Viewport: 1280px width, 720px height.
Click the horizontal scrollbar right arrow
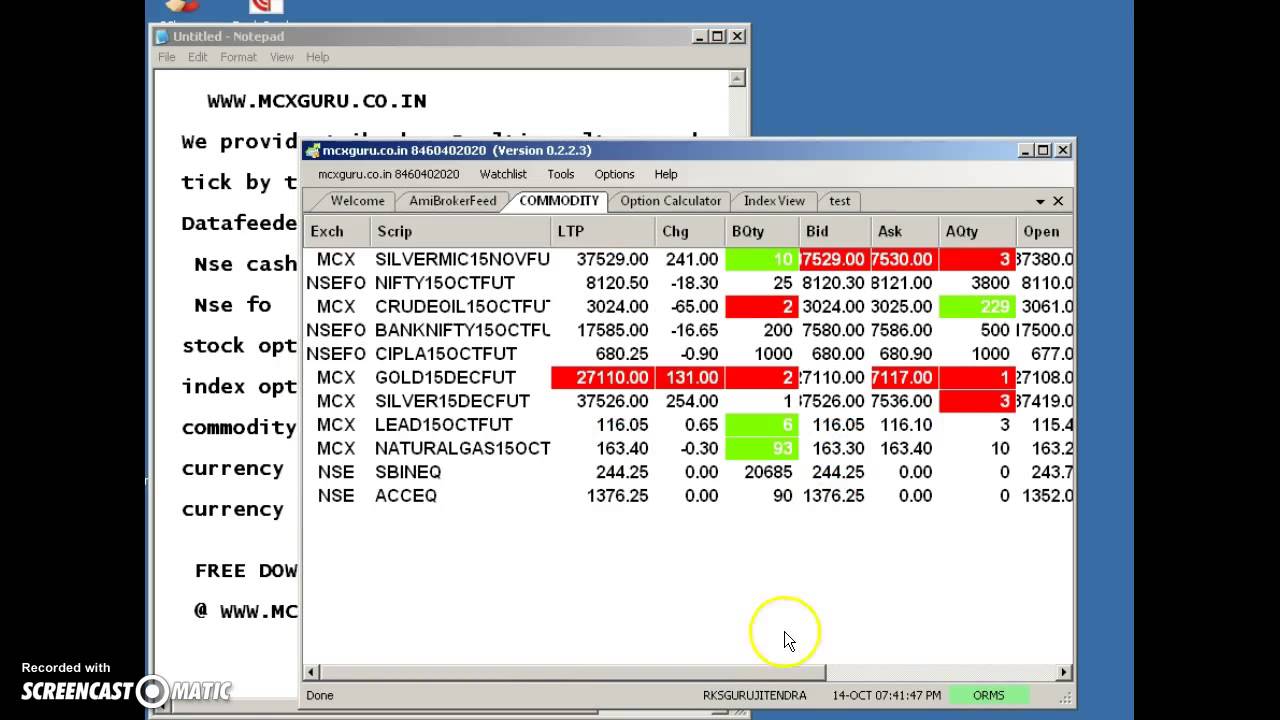1064,672
